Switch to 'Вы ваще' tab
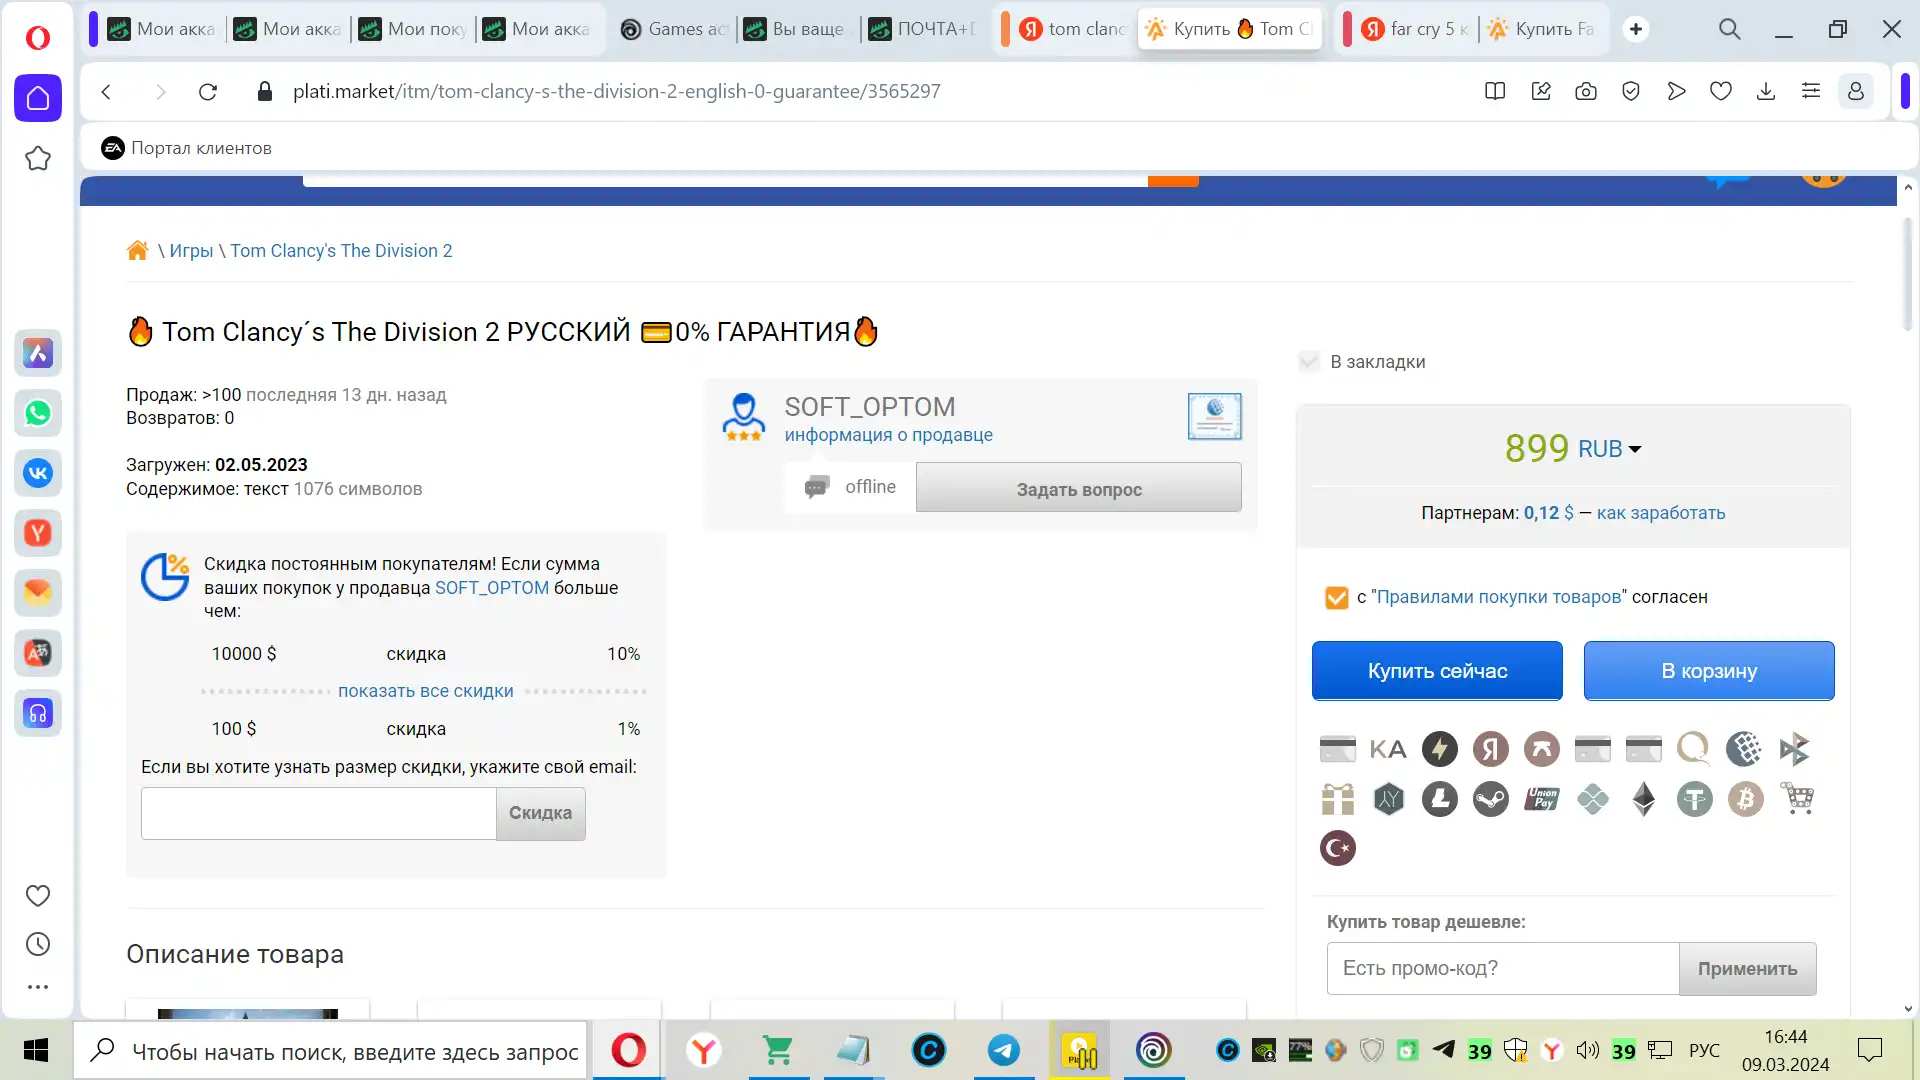This screenshot has width=1920, height=1080. (796, 29)
